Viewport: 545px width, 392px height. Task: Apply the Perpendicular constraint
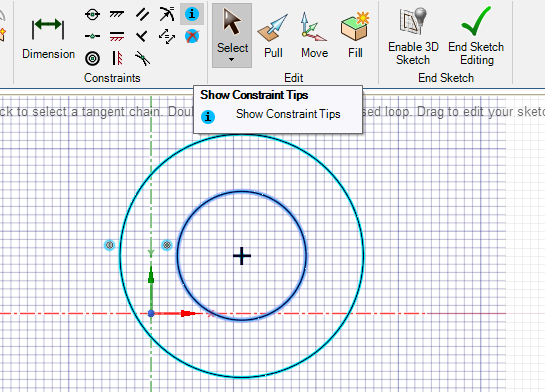(x=142, y=36)
